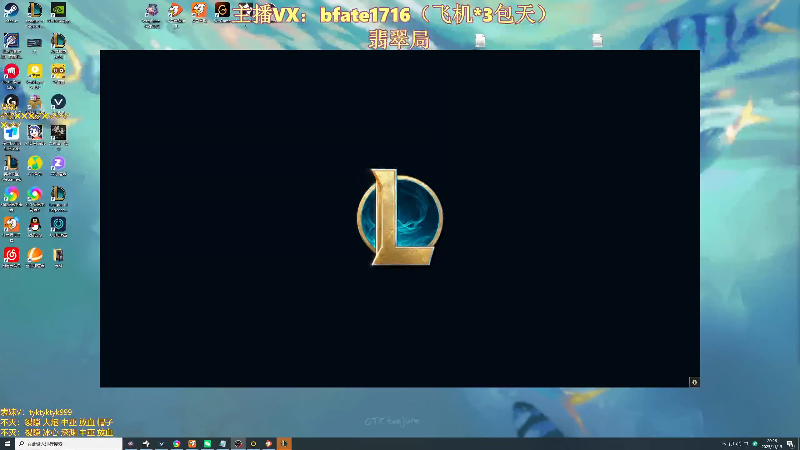800x450 pixels.
Task: Click the settings gear in League client corner
Action: click(x=694, y=382)
